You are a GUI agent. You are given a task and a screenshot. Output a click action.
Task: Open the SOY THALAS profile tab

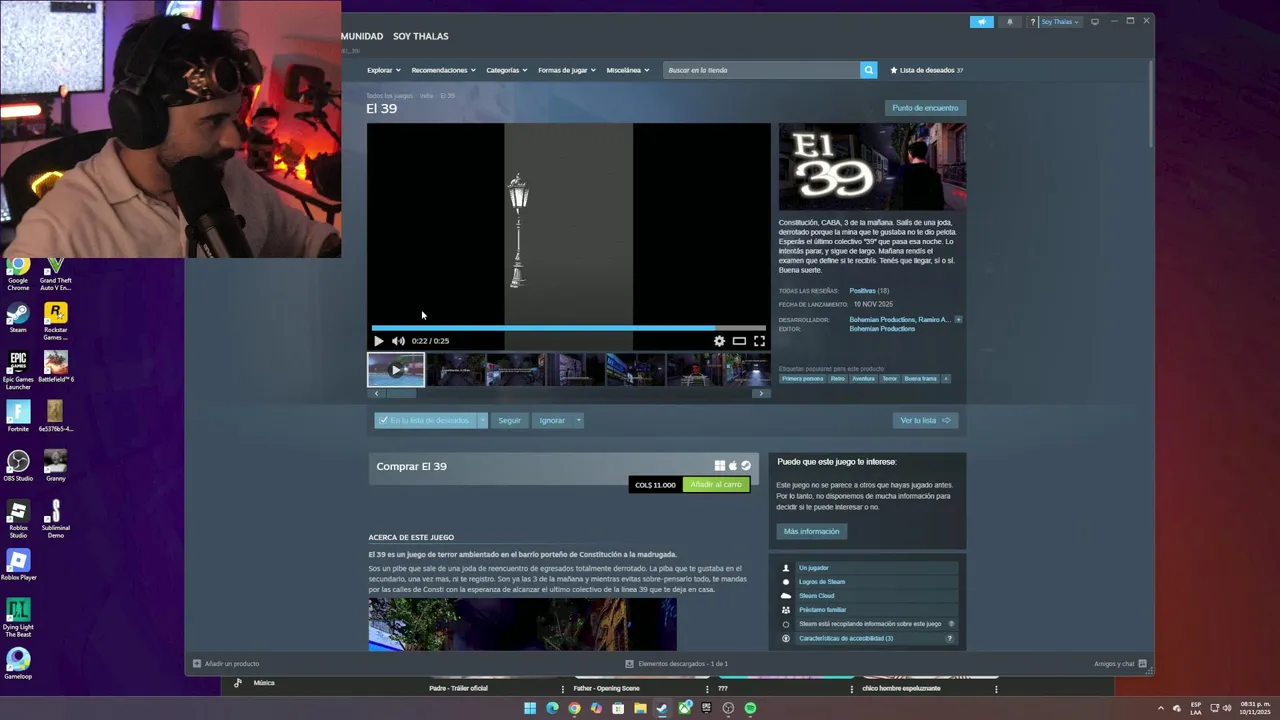420,36
